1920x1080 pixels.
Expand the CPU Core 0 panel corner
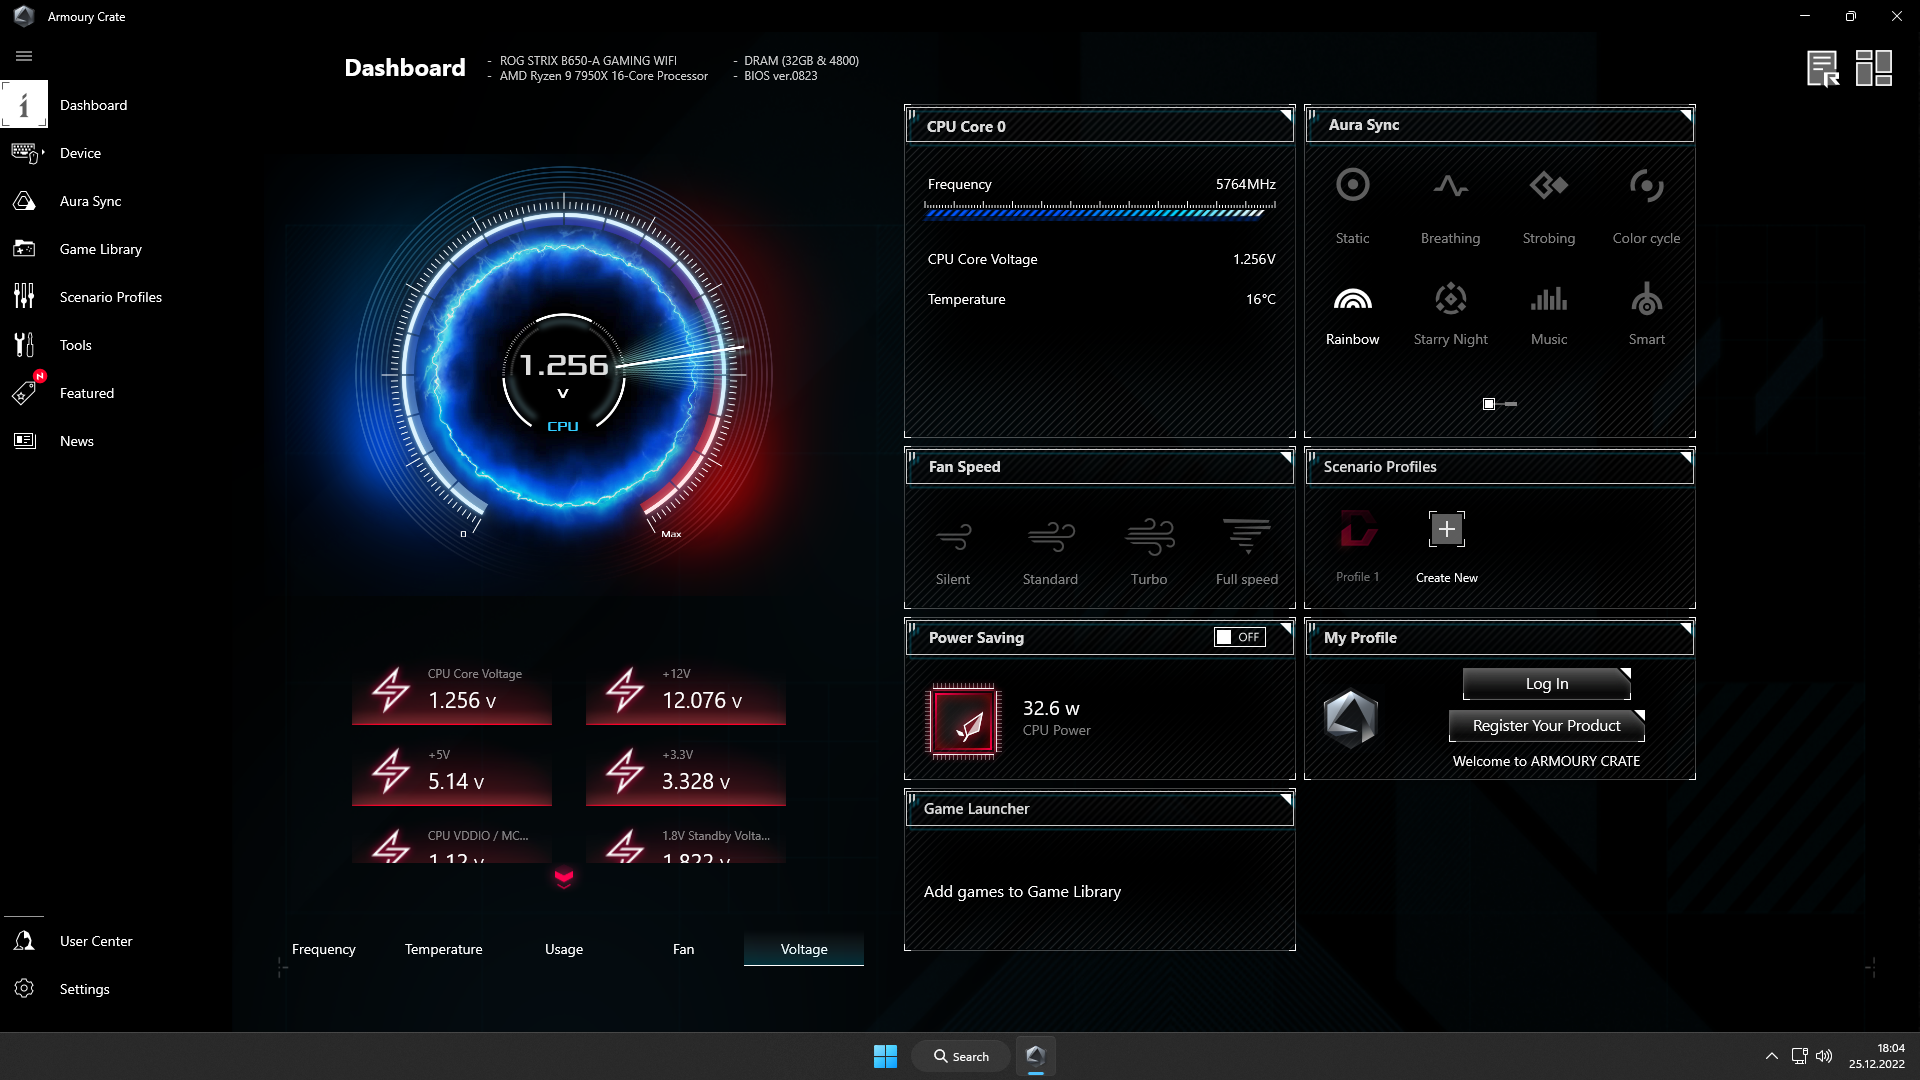click(x=1286, y=116)
